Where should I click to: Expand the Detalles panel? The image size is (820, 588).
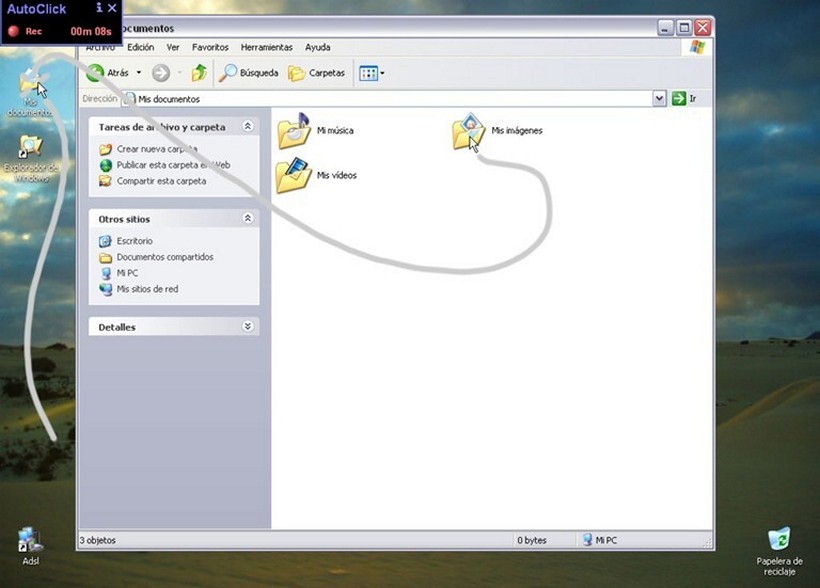pyautogui.click(x=248, y=326)
